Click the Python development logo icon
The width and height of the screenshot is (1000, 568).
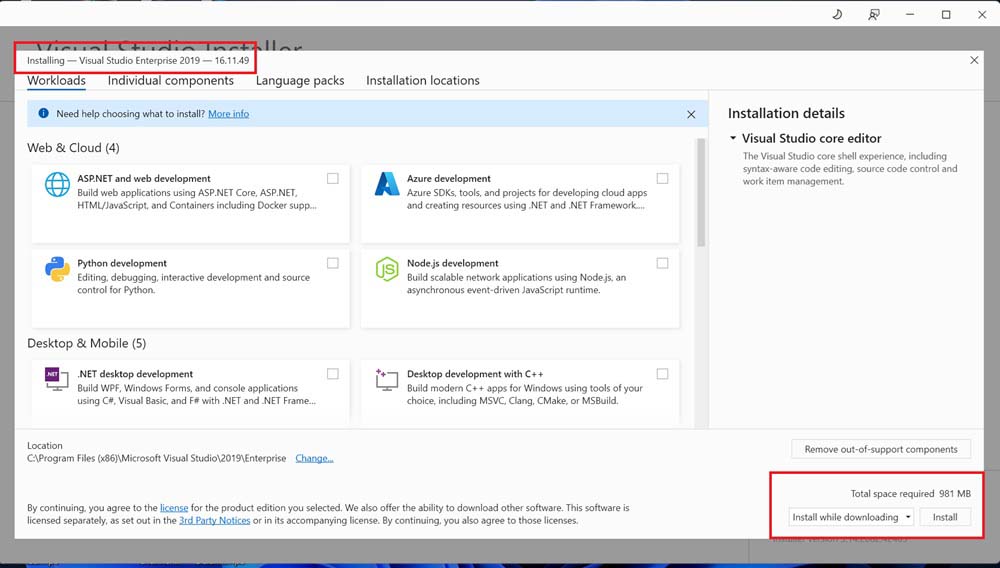pyautogui.click(x=57, y=270)
